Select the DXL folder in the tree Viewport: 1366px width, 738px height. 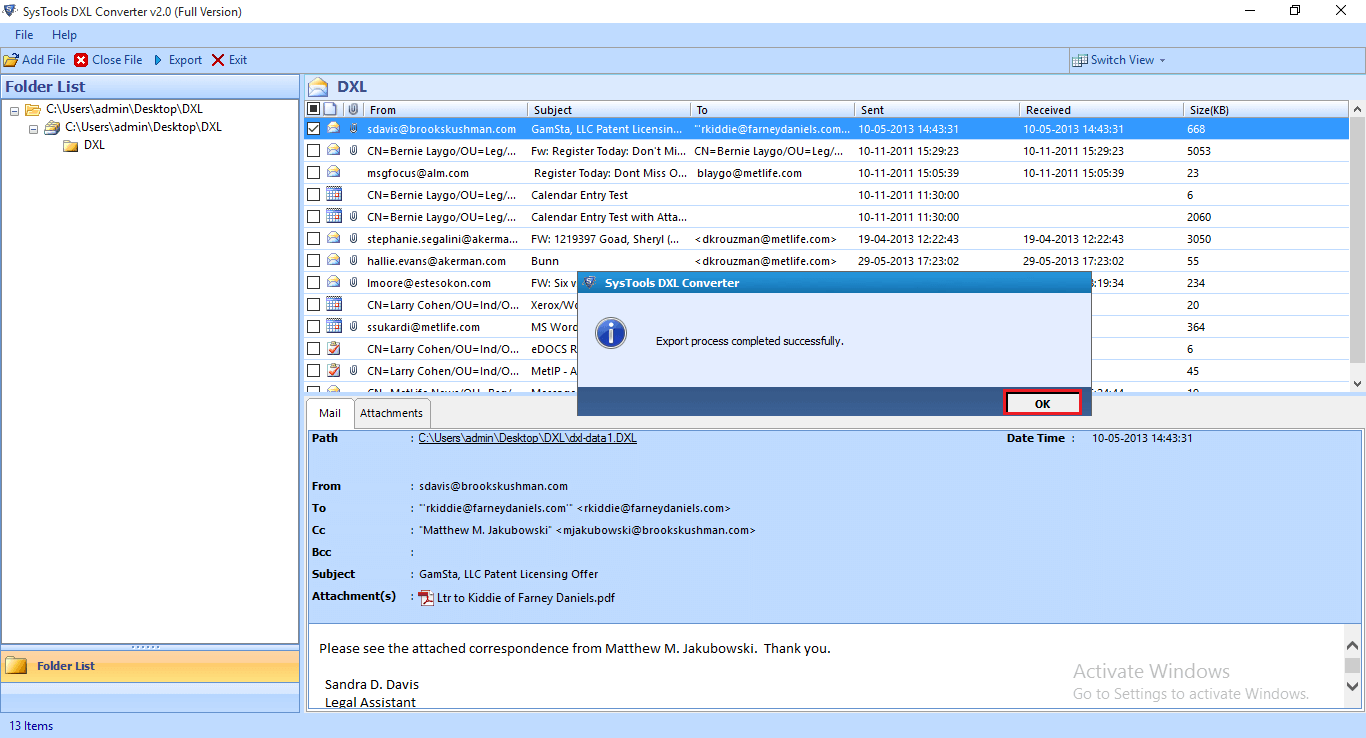pyautogui.click(x=94, y=145)
